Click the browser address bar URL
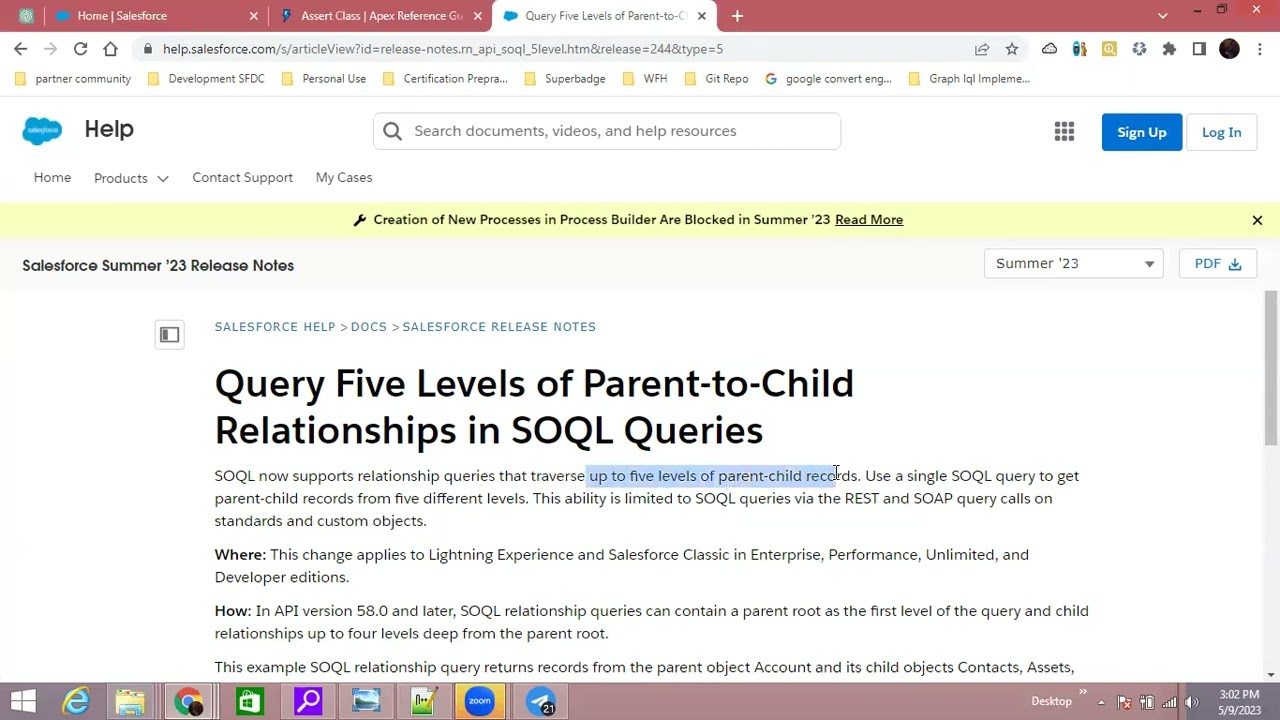The width and height of the screenshot is (1280, 720). (x=443, y=49)
